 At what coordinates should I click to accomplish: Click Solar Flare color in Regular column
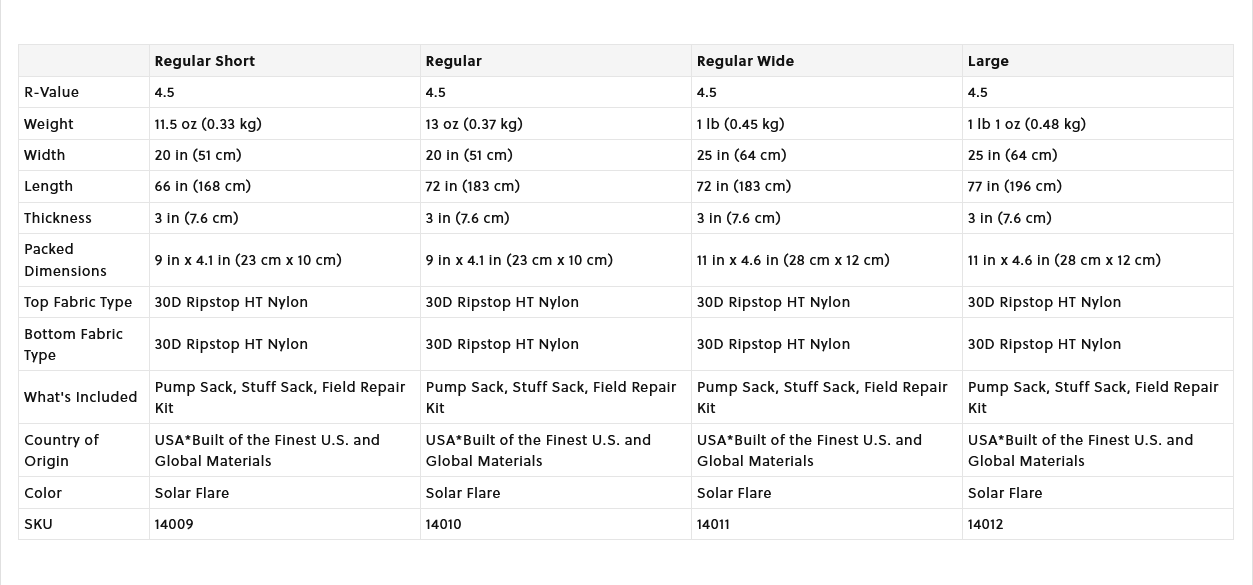click(x=463, y=493)
